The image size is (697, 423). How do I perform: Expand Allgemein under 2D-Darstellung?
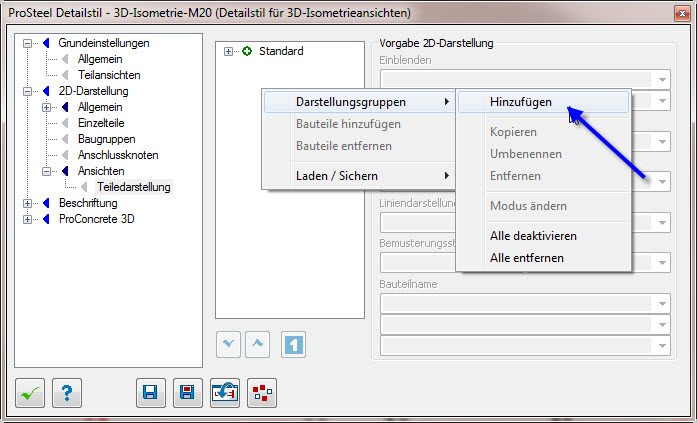(47, 108)
